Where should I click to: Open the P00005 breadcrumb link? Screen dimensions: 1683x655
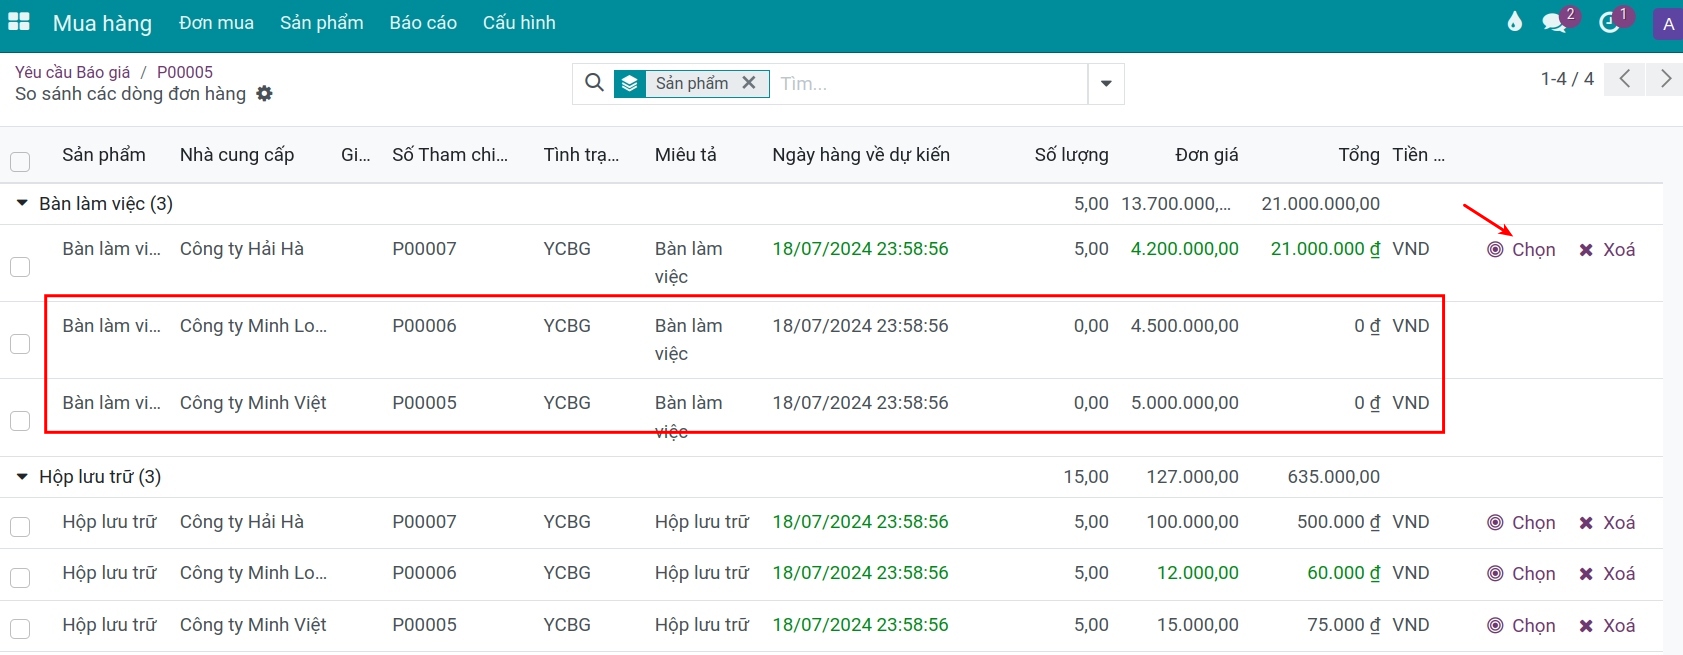click(x=185, y=72)
